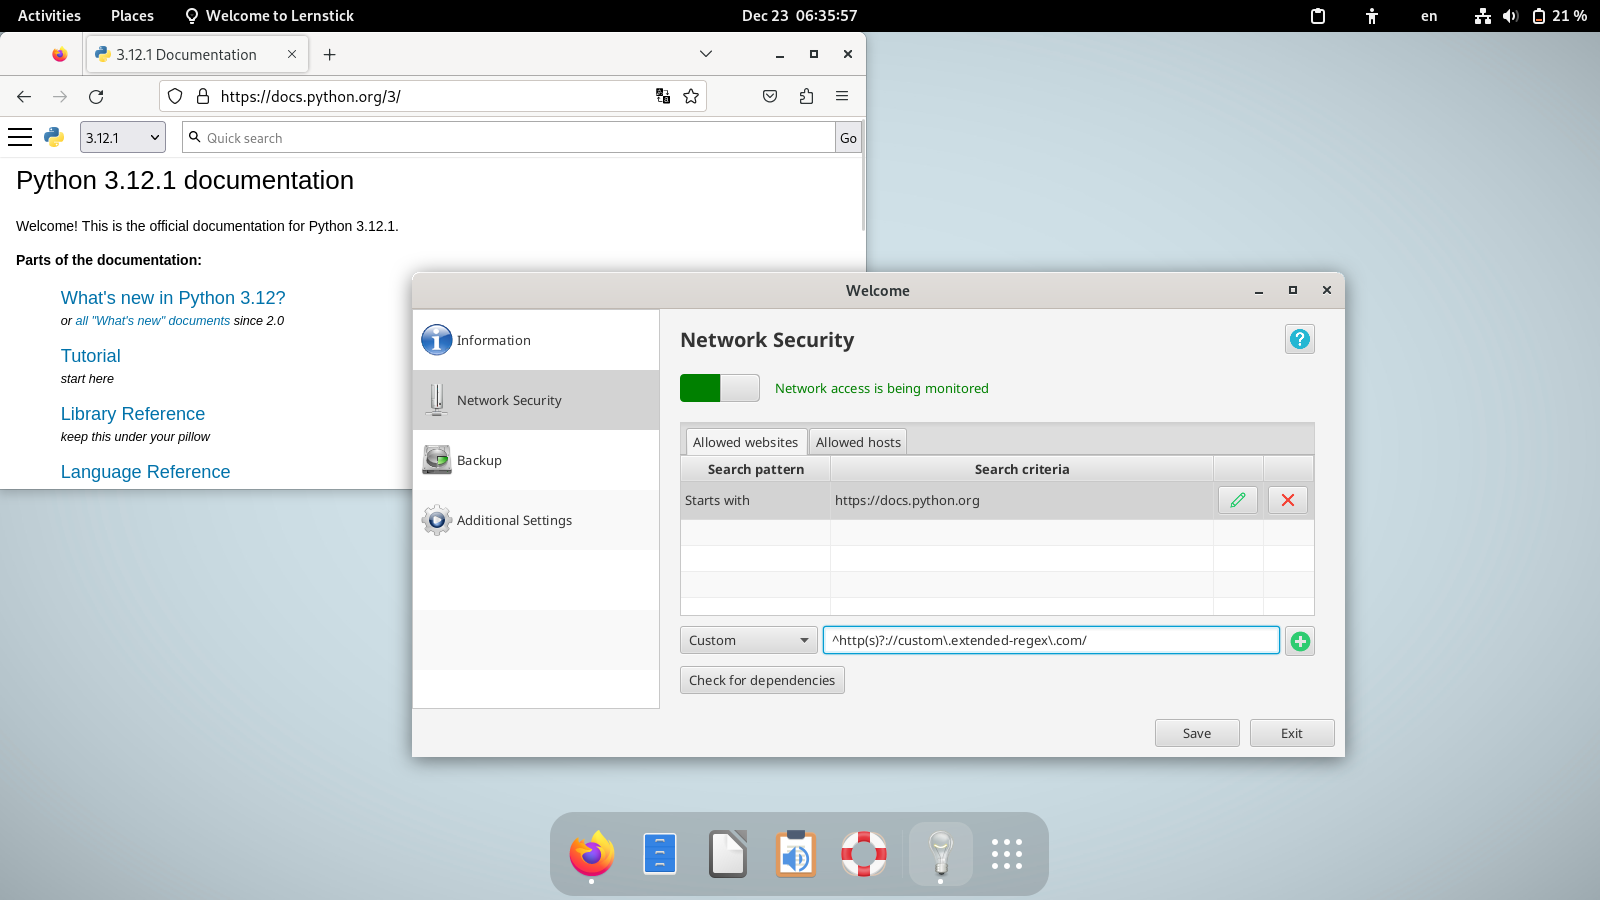
Task: Open the file manager from dock
Action: click(660, 854)
